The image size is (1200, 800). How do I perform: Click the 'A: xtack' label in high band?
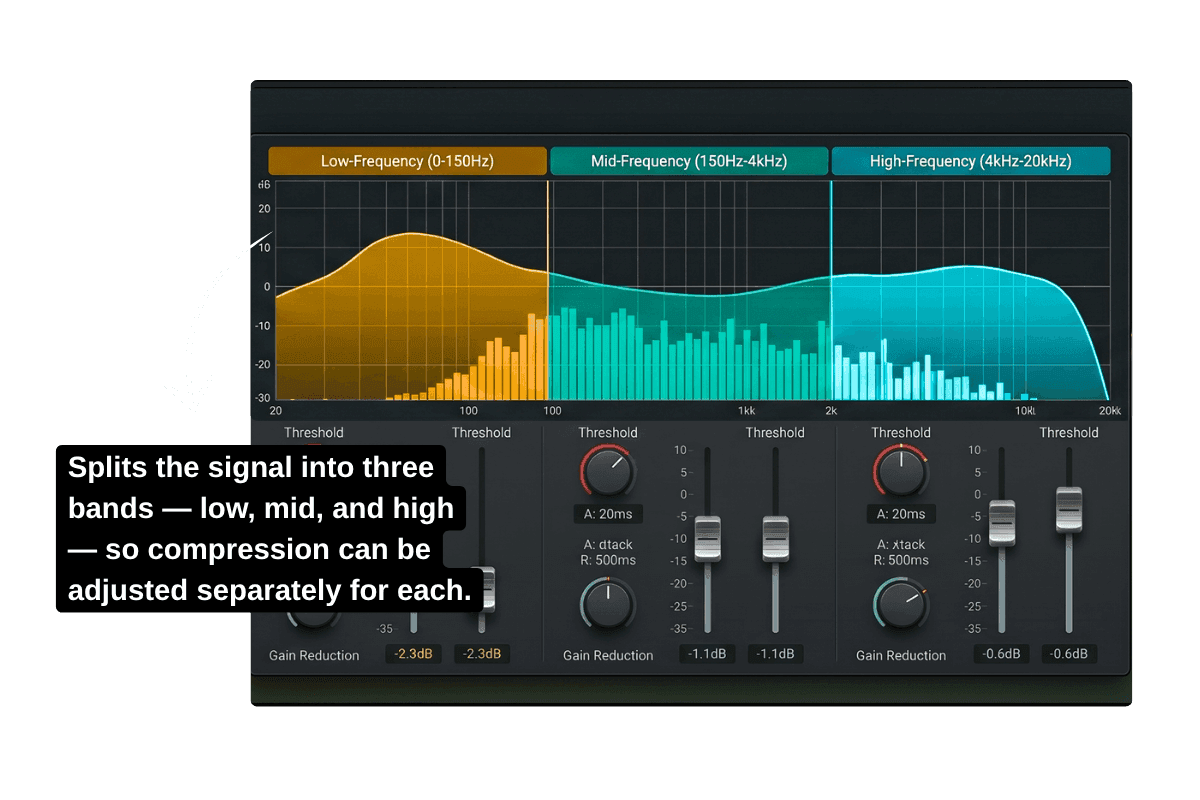(x=901, y=545)
